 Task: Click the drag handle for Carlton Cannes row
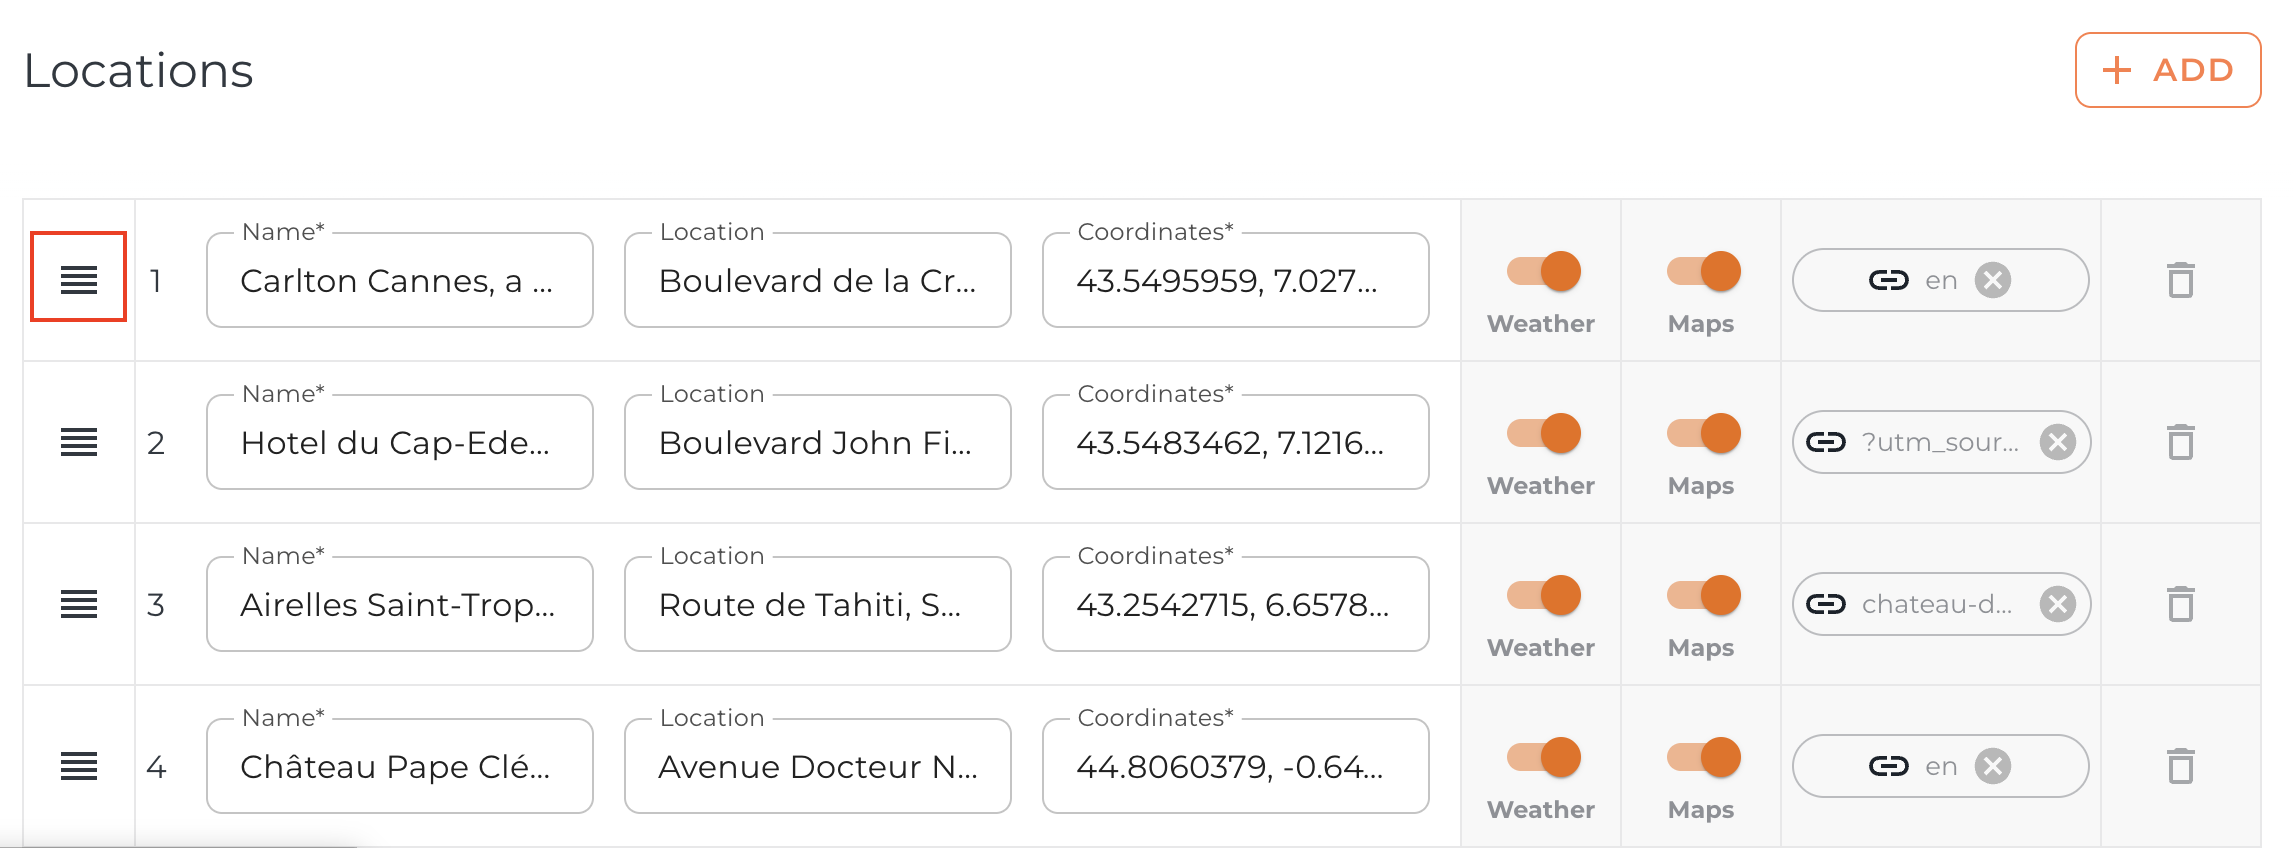[x=78, y=280]
